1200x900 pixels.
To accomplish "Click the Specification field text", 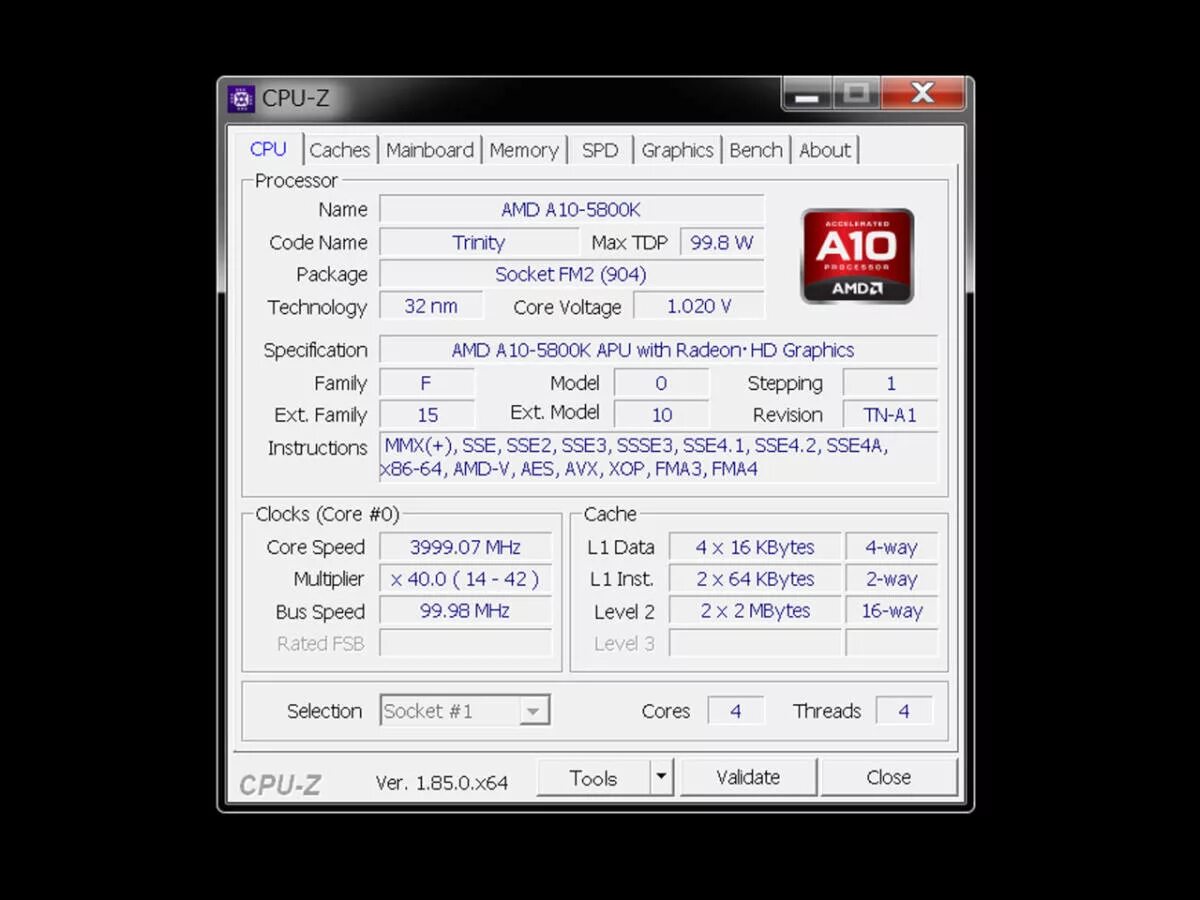I will coord(658,350).
